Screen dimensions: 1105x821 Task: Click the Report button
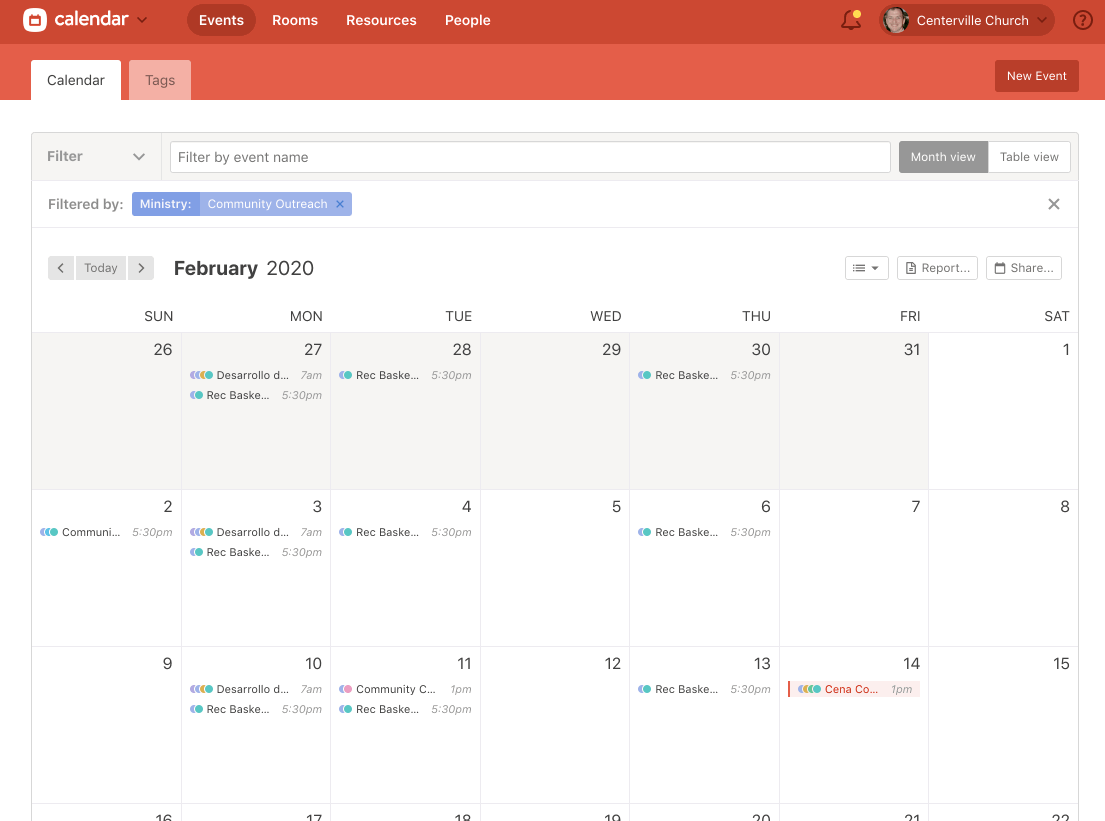coord(936,268)
